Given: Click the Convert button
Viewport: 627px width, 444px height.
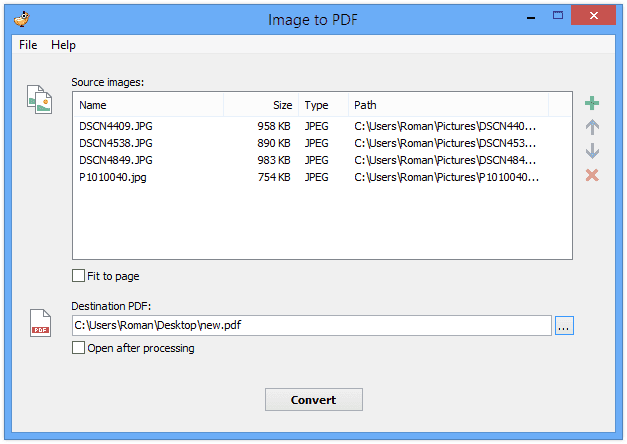Looking at the screenshot, I should tap(314, 400).
